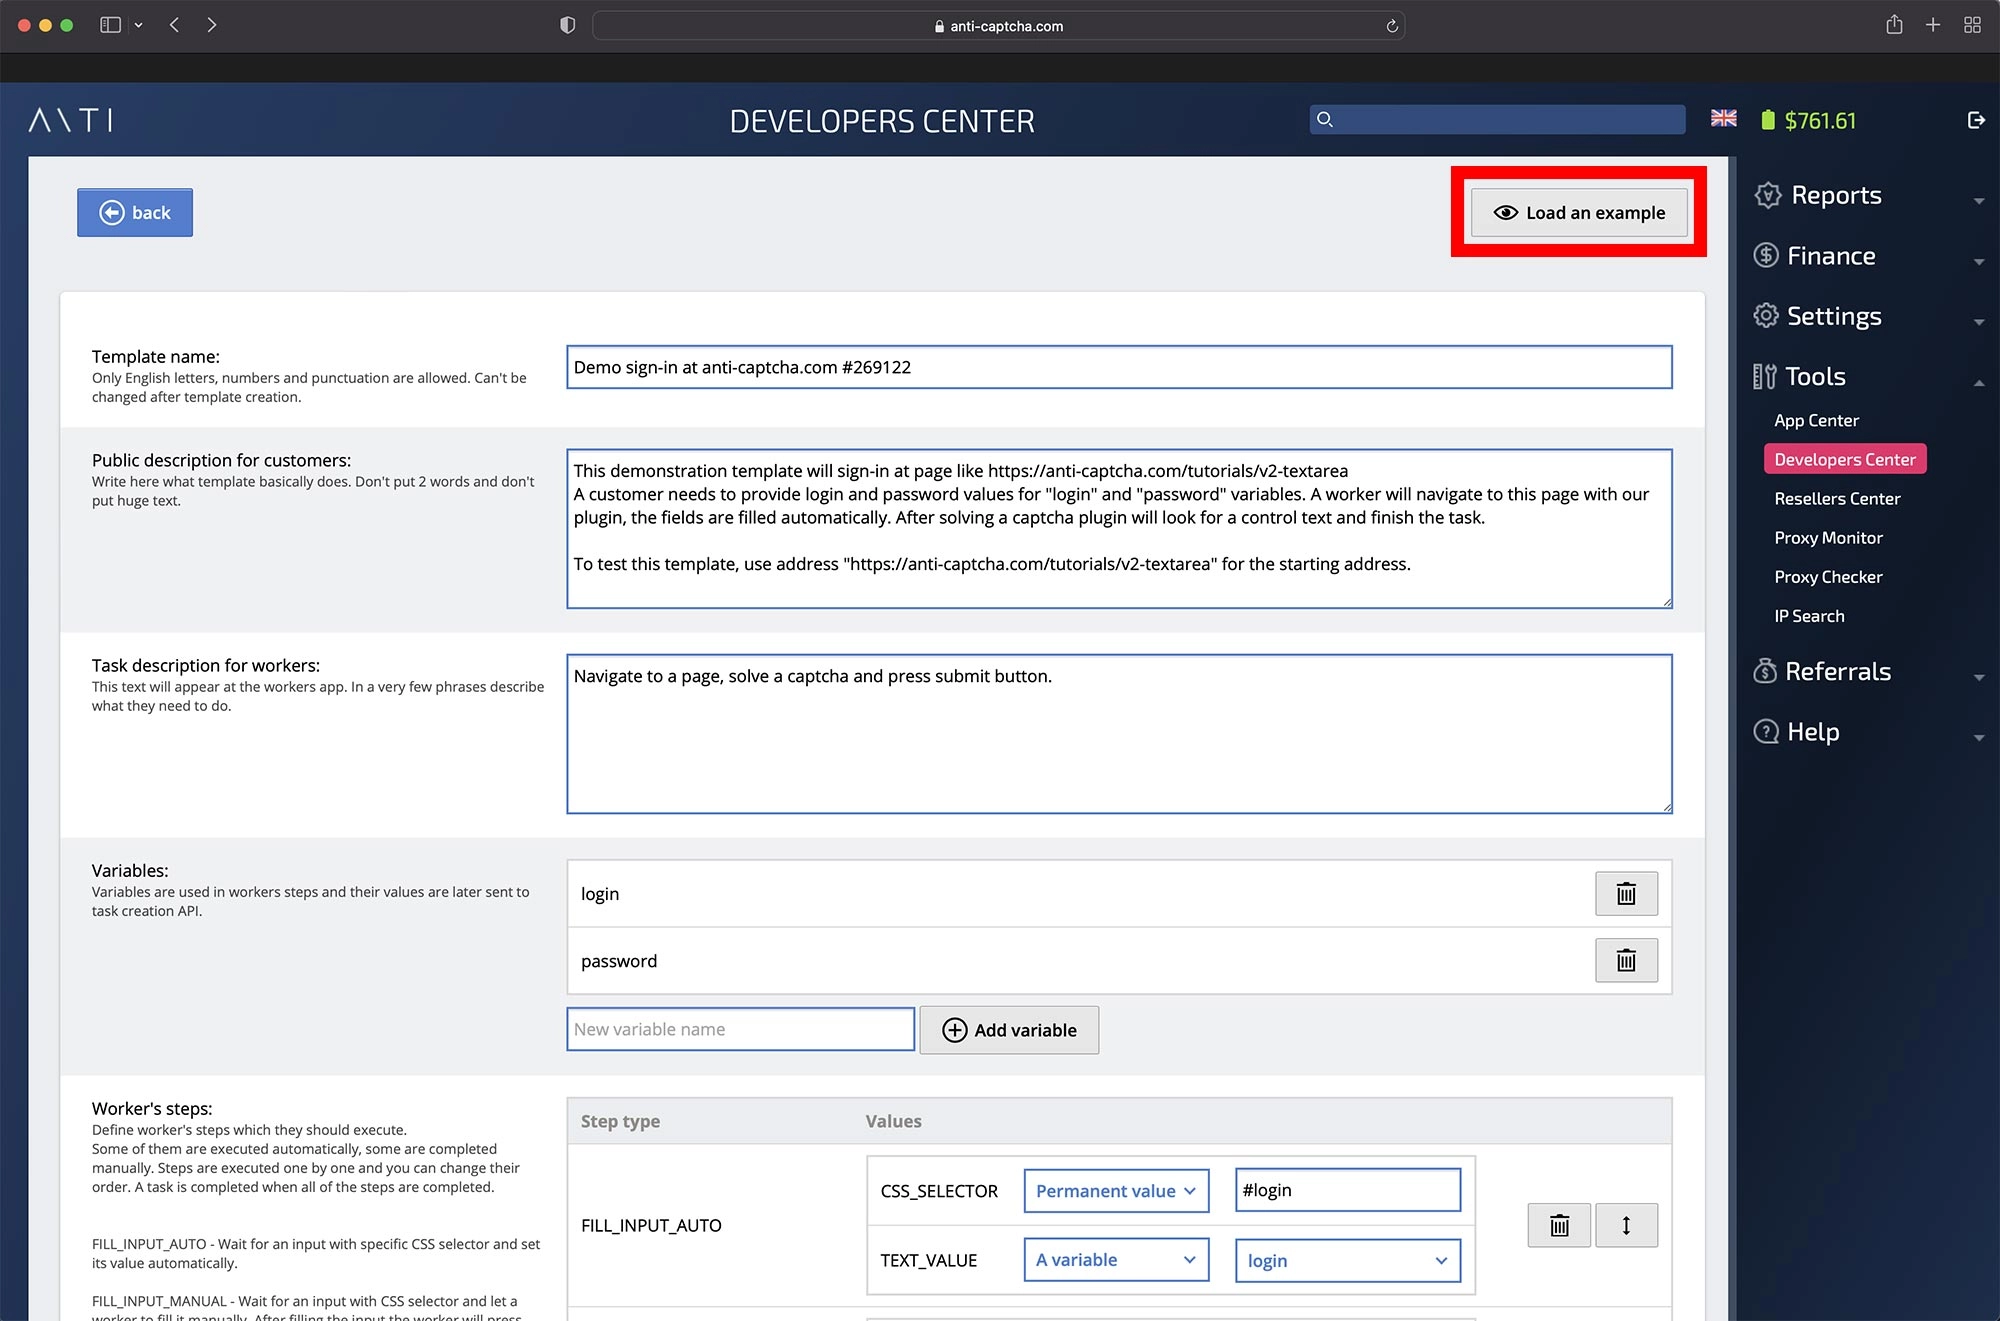Click the back navigation button
The height and width of the screenshot is (1321, 2000).
coord(136,212)
